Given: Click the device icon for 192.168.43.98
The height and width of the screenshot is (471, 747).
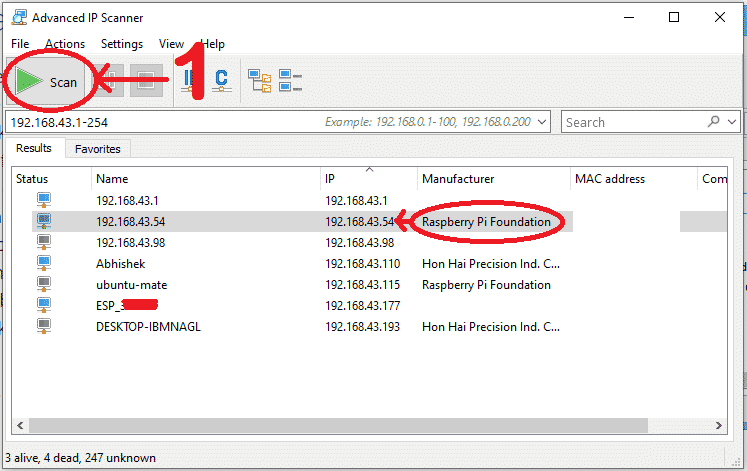Looking at the screenshot, I should tap(44, 242).
